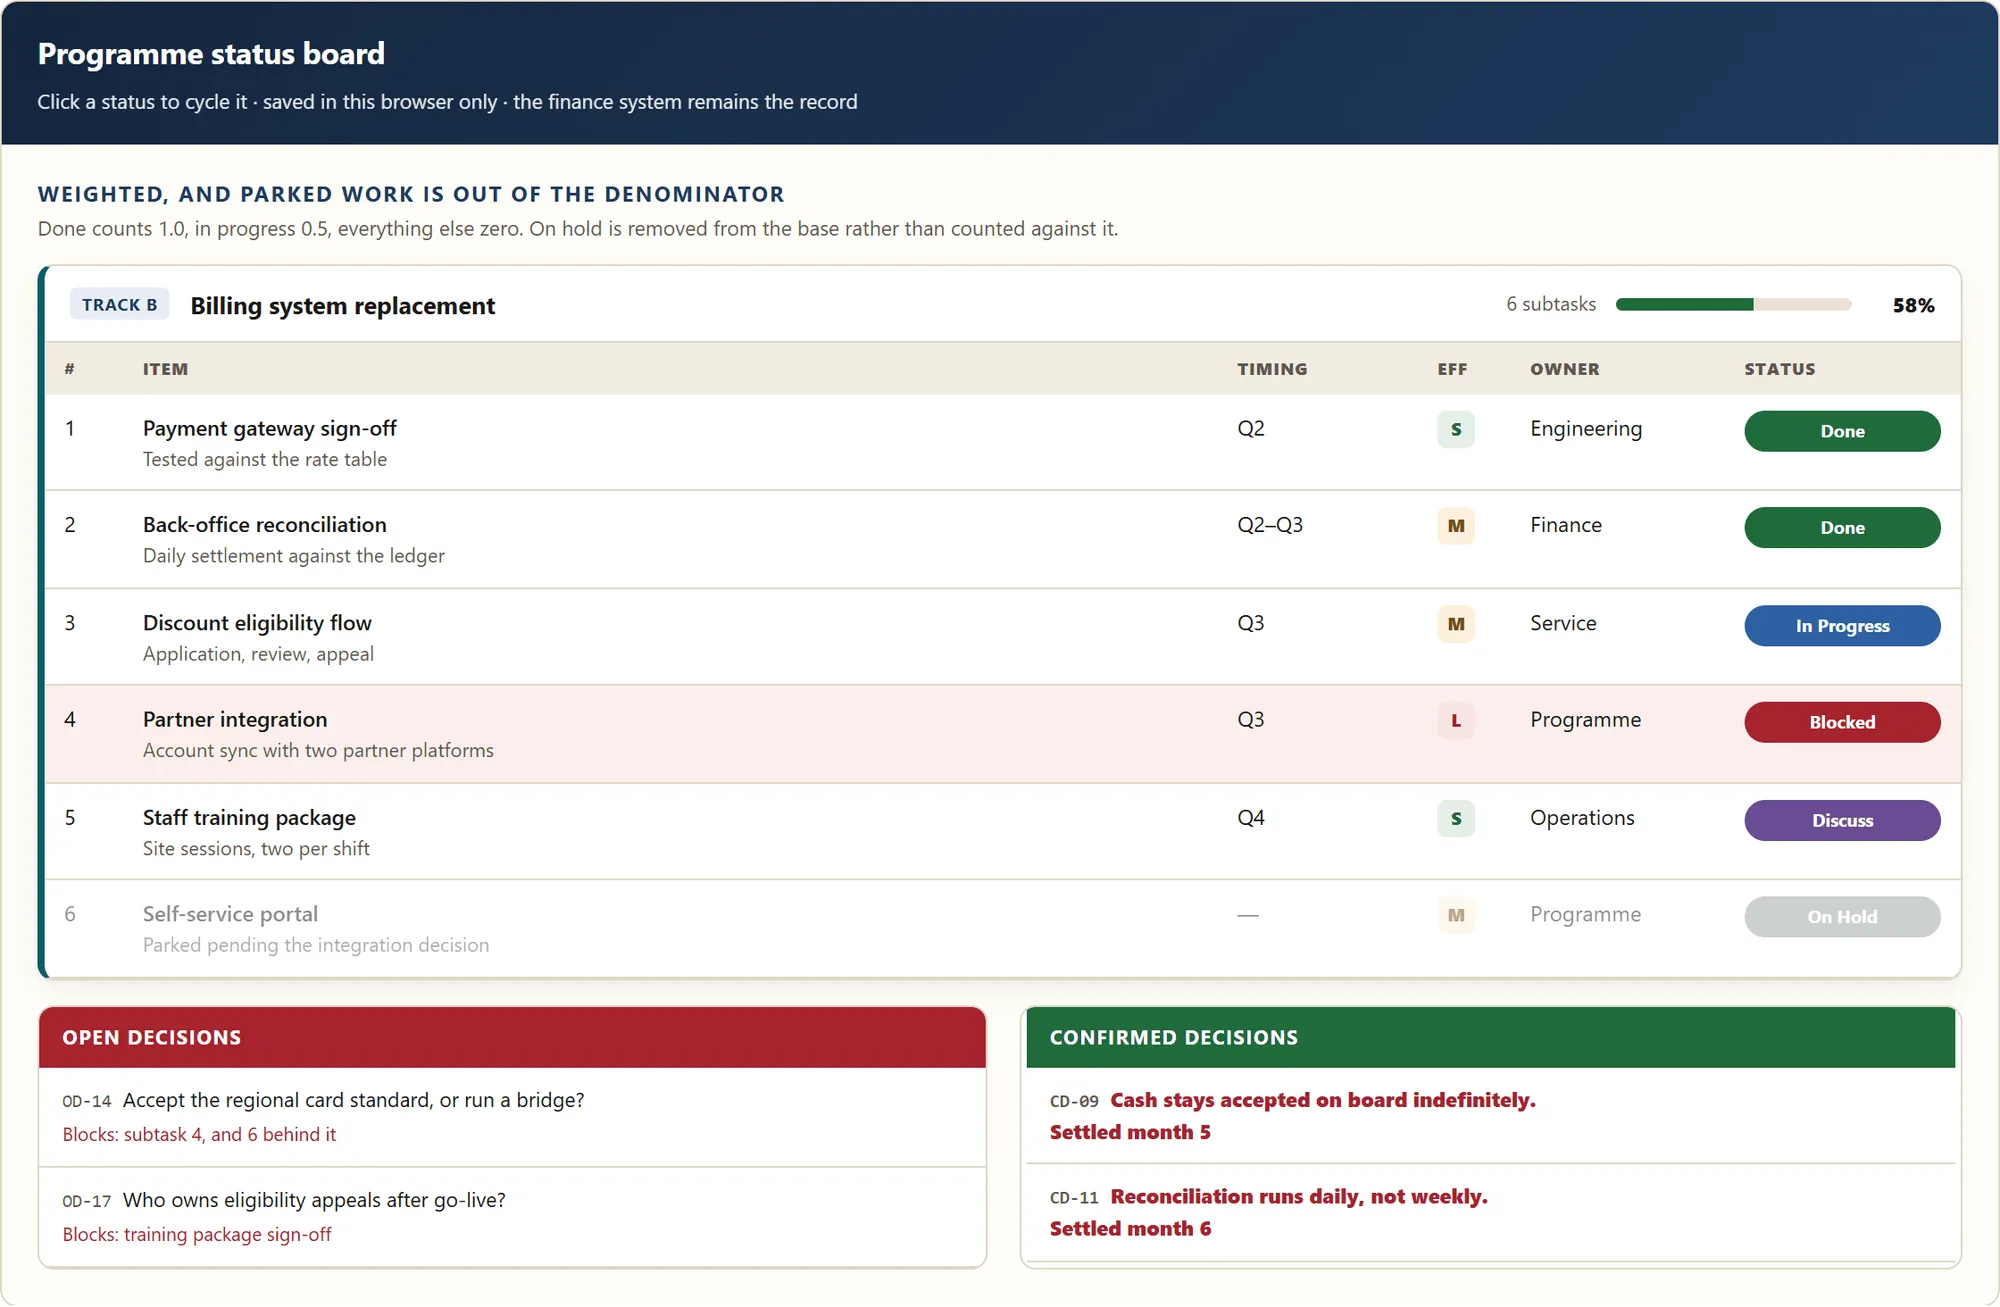Open confirmed decision CD-09 about cash acceptance
This screenshot has width=2000, height=1307.
click(1490, 1116)
